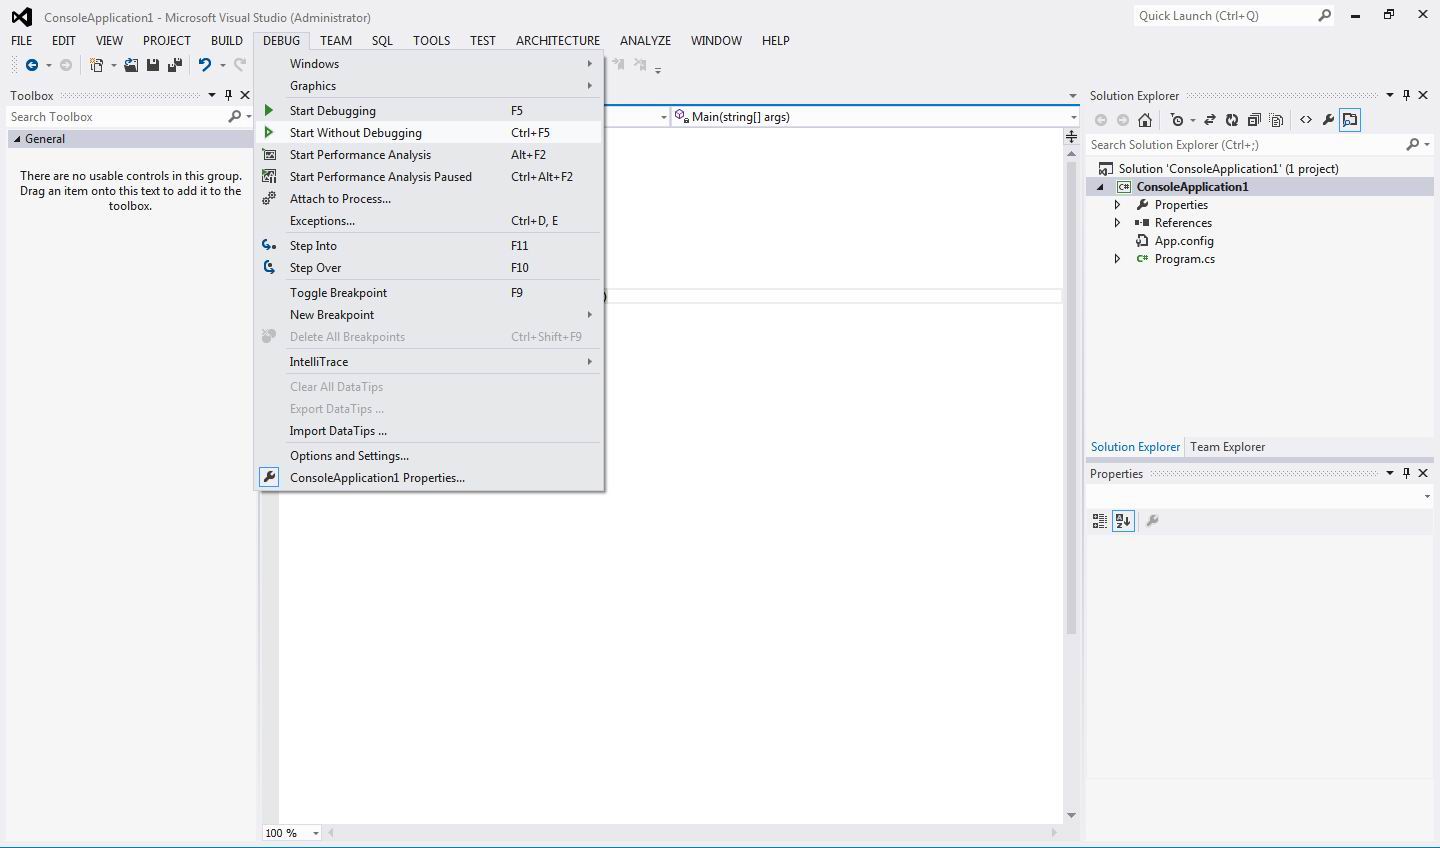Open the wrench Properties icon in Solution Explorer
The height and width of the screenshot is (848, 1440).
(1328, 120)
